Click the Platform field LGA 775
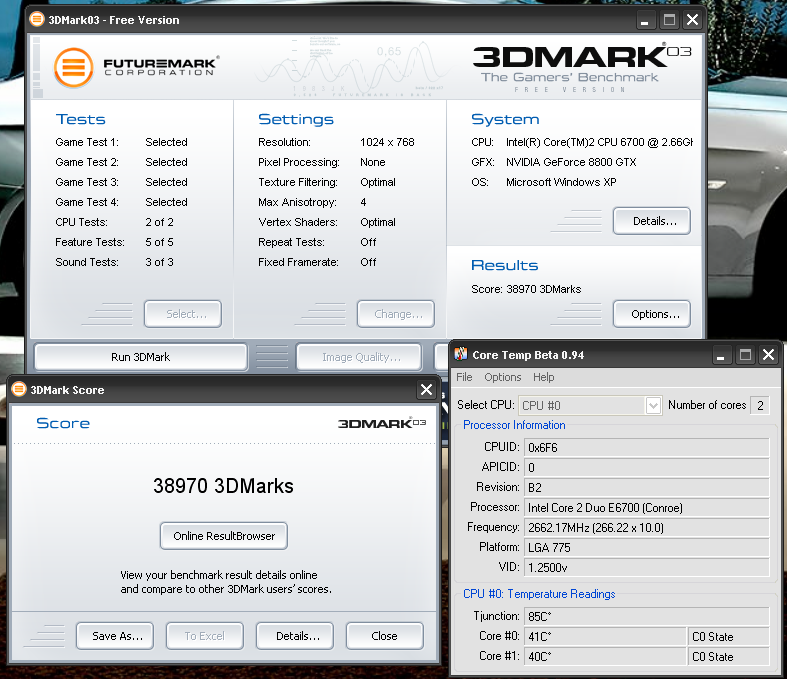This screenshot has width=787, height=679. (x=646, y=548)
